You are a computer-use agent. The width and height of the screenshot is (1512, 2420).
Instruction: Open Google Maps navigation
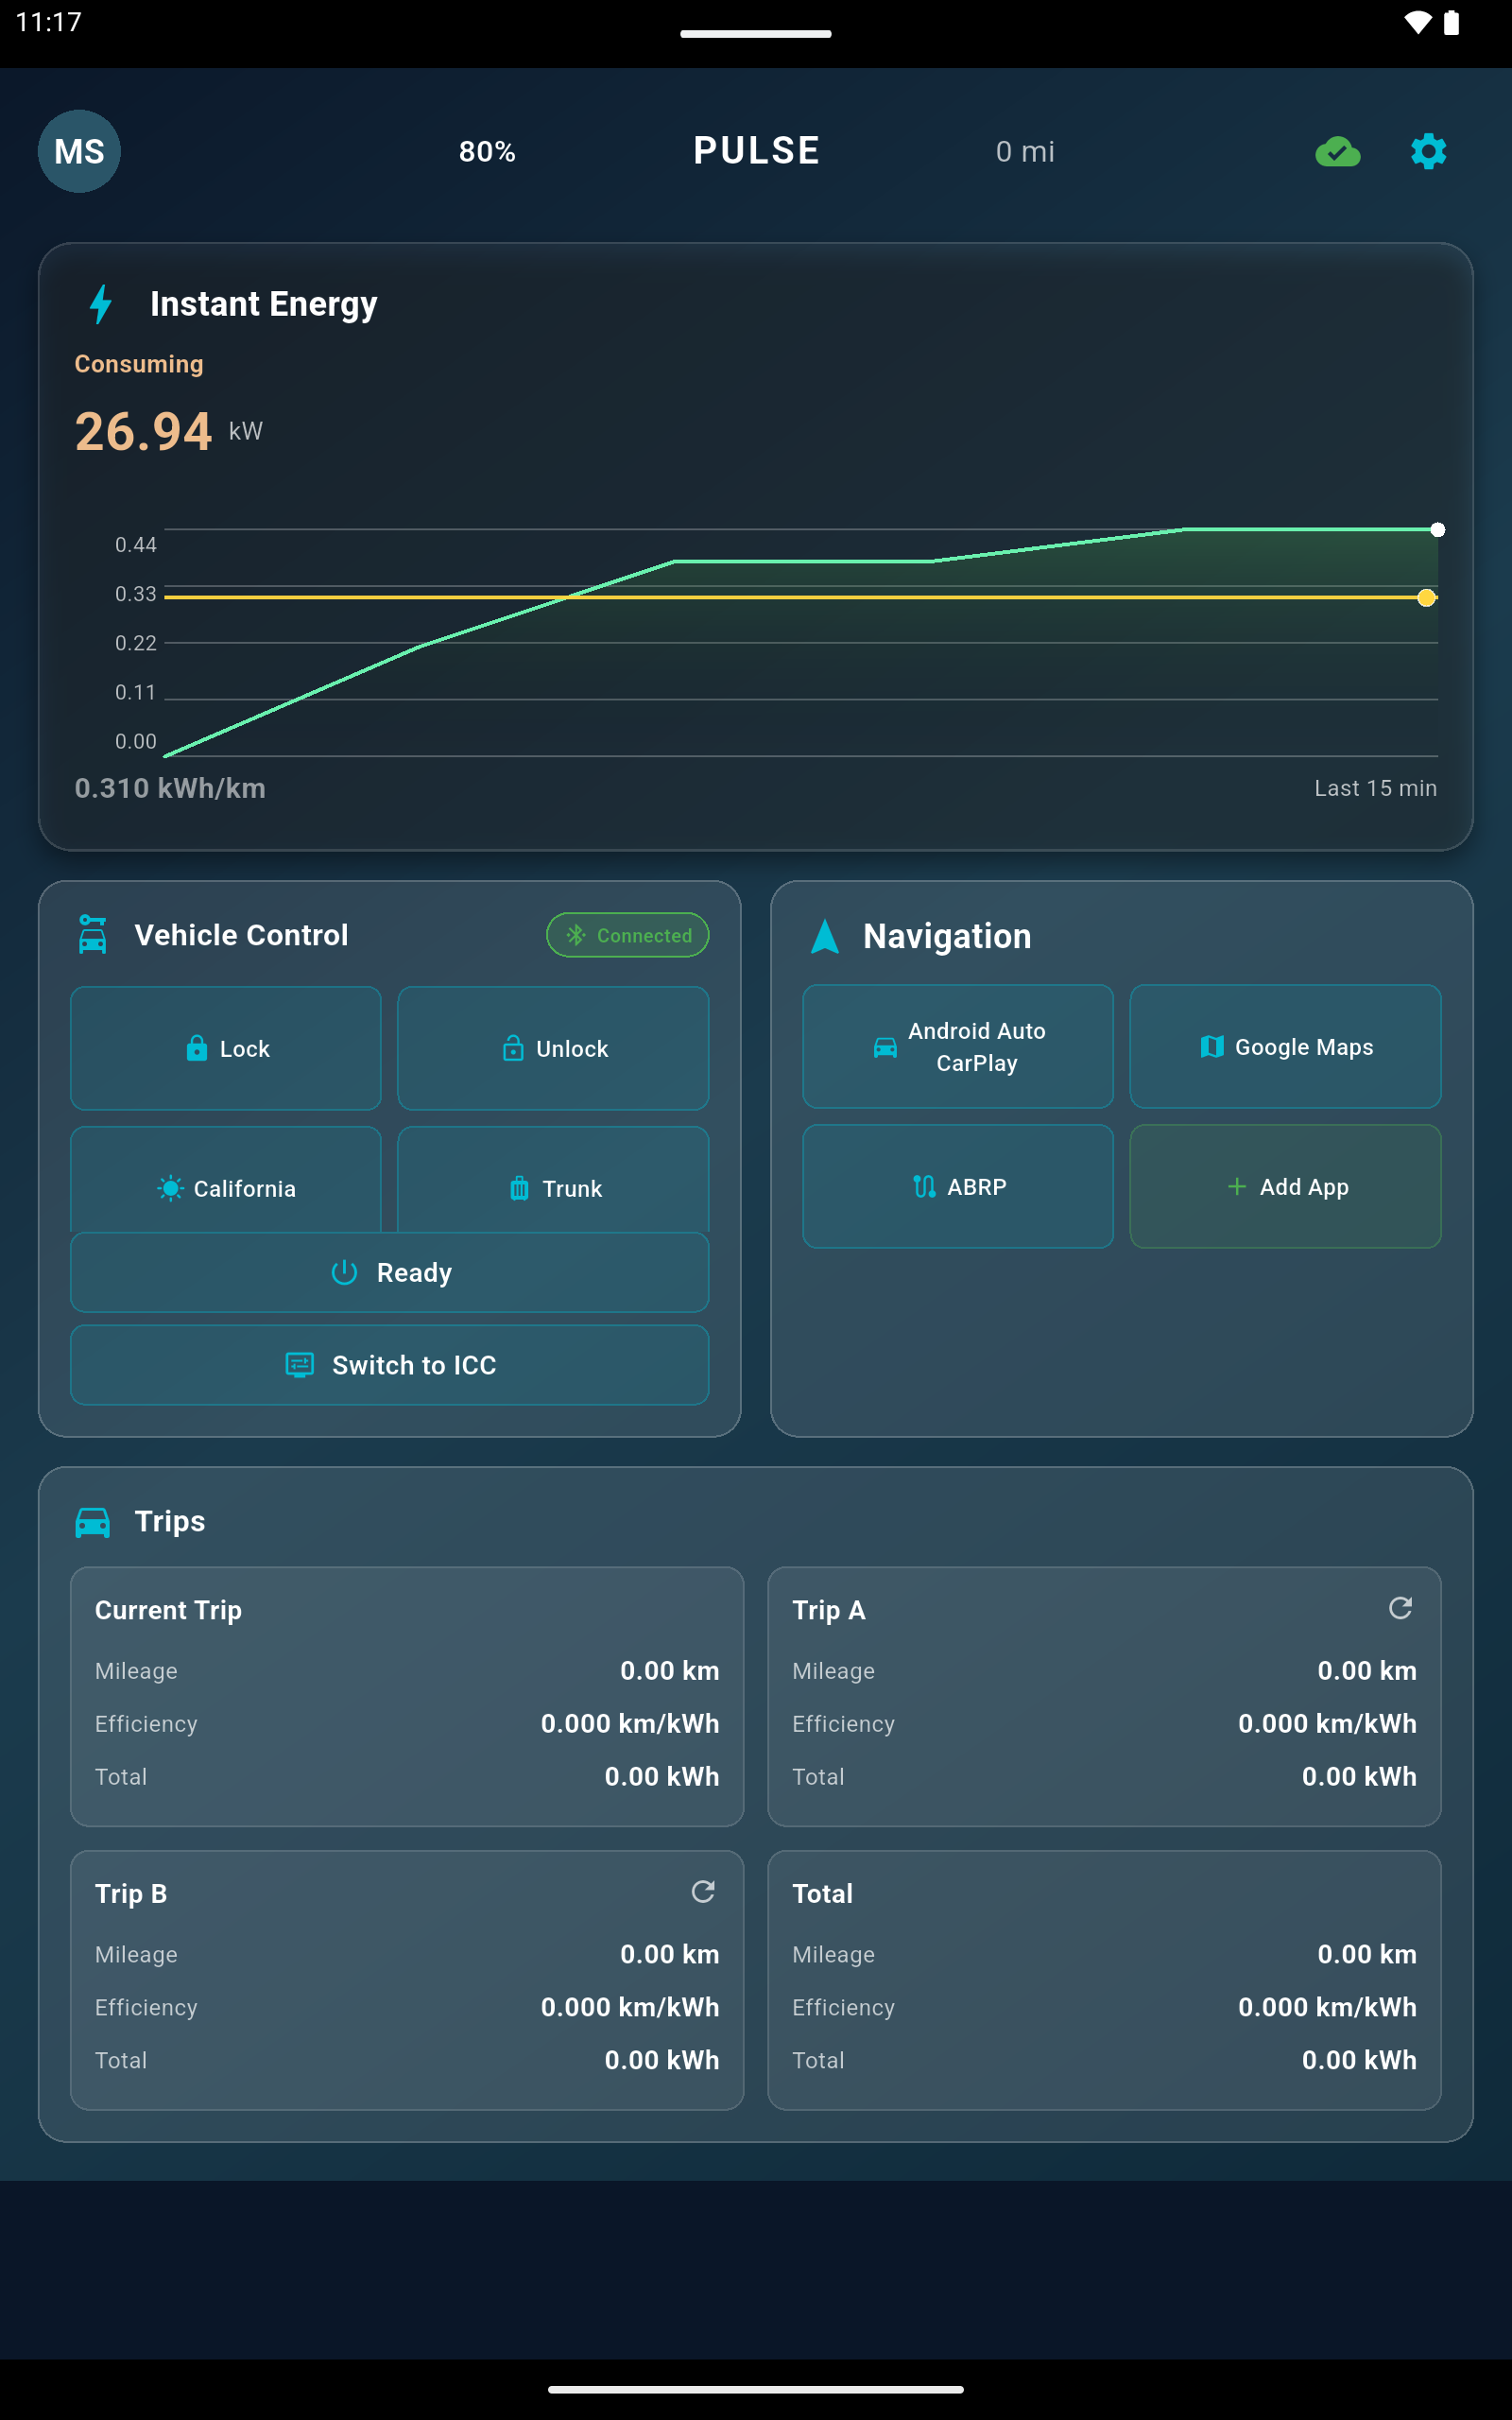(x=1285, y=1046)
